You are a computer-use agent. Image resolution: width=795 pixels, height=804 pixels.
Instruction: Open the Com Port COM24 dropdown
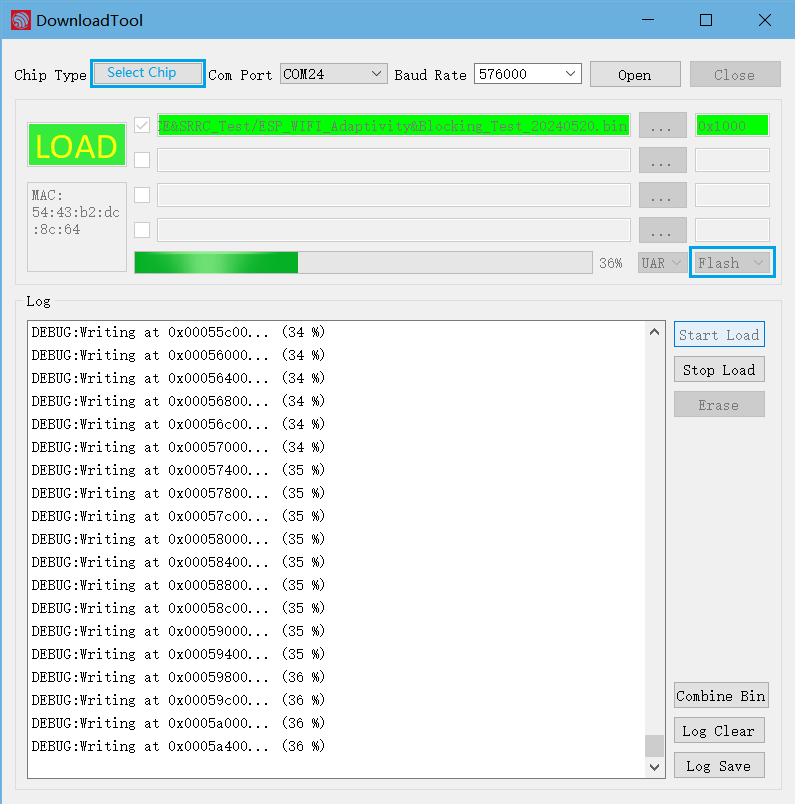pos(333,74)
